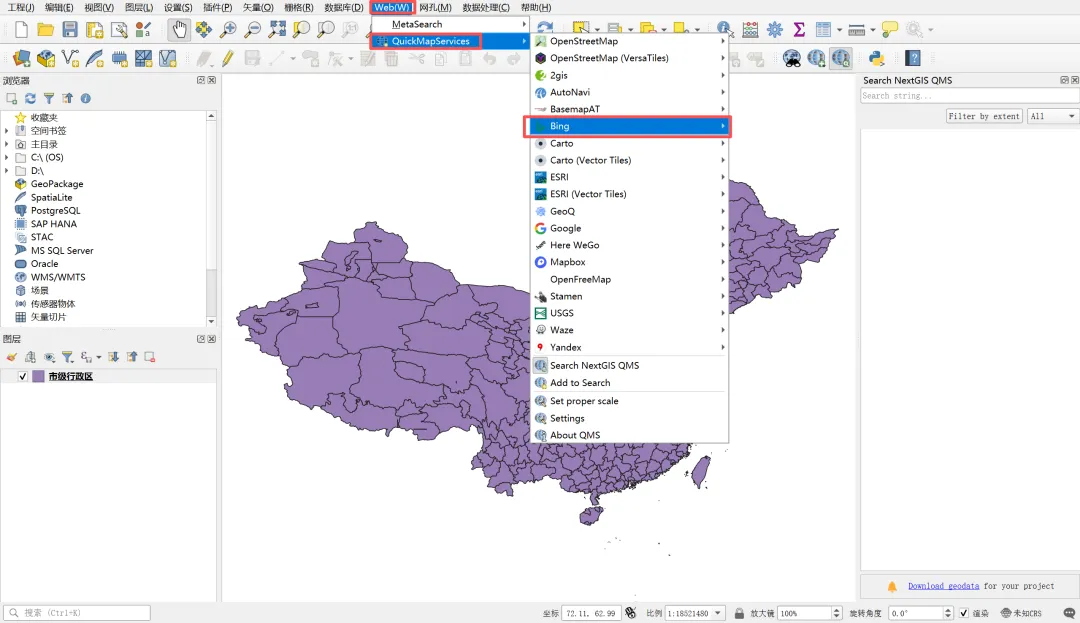Click the rotation angle spin-up arrow
The image size is (1080, 623).
(948, 610)
